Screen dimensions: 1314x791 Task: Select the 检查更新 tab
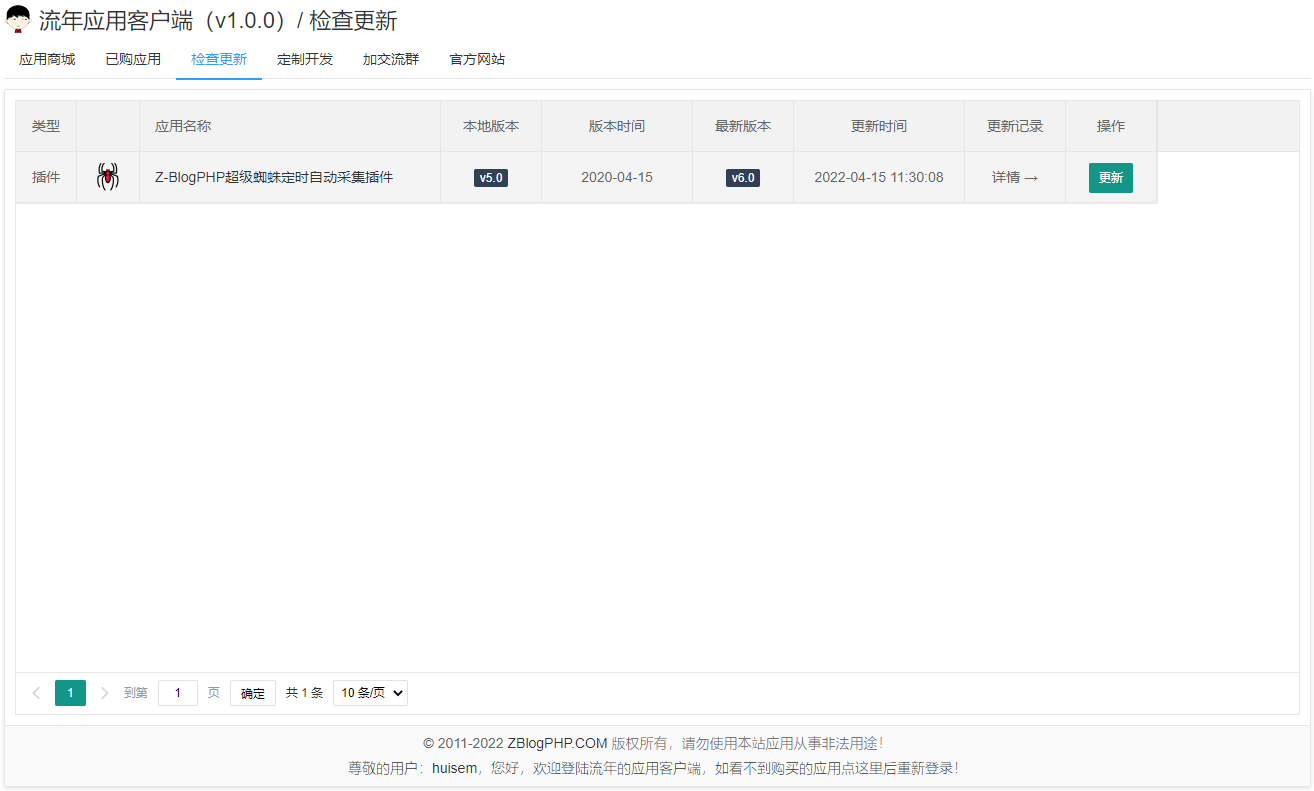point(219,59)
